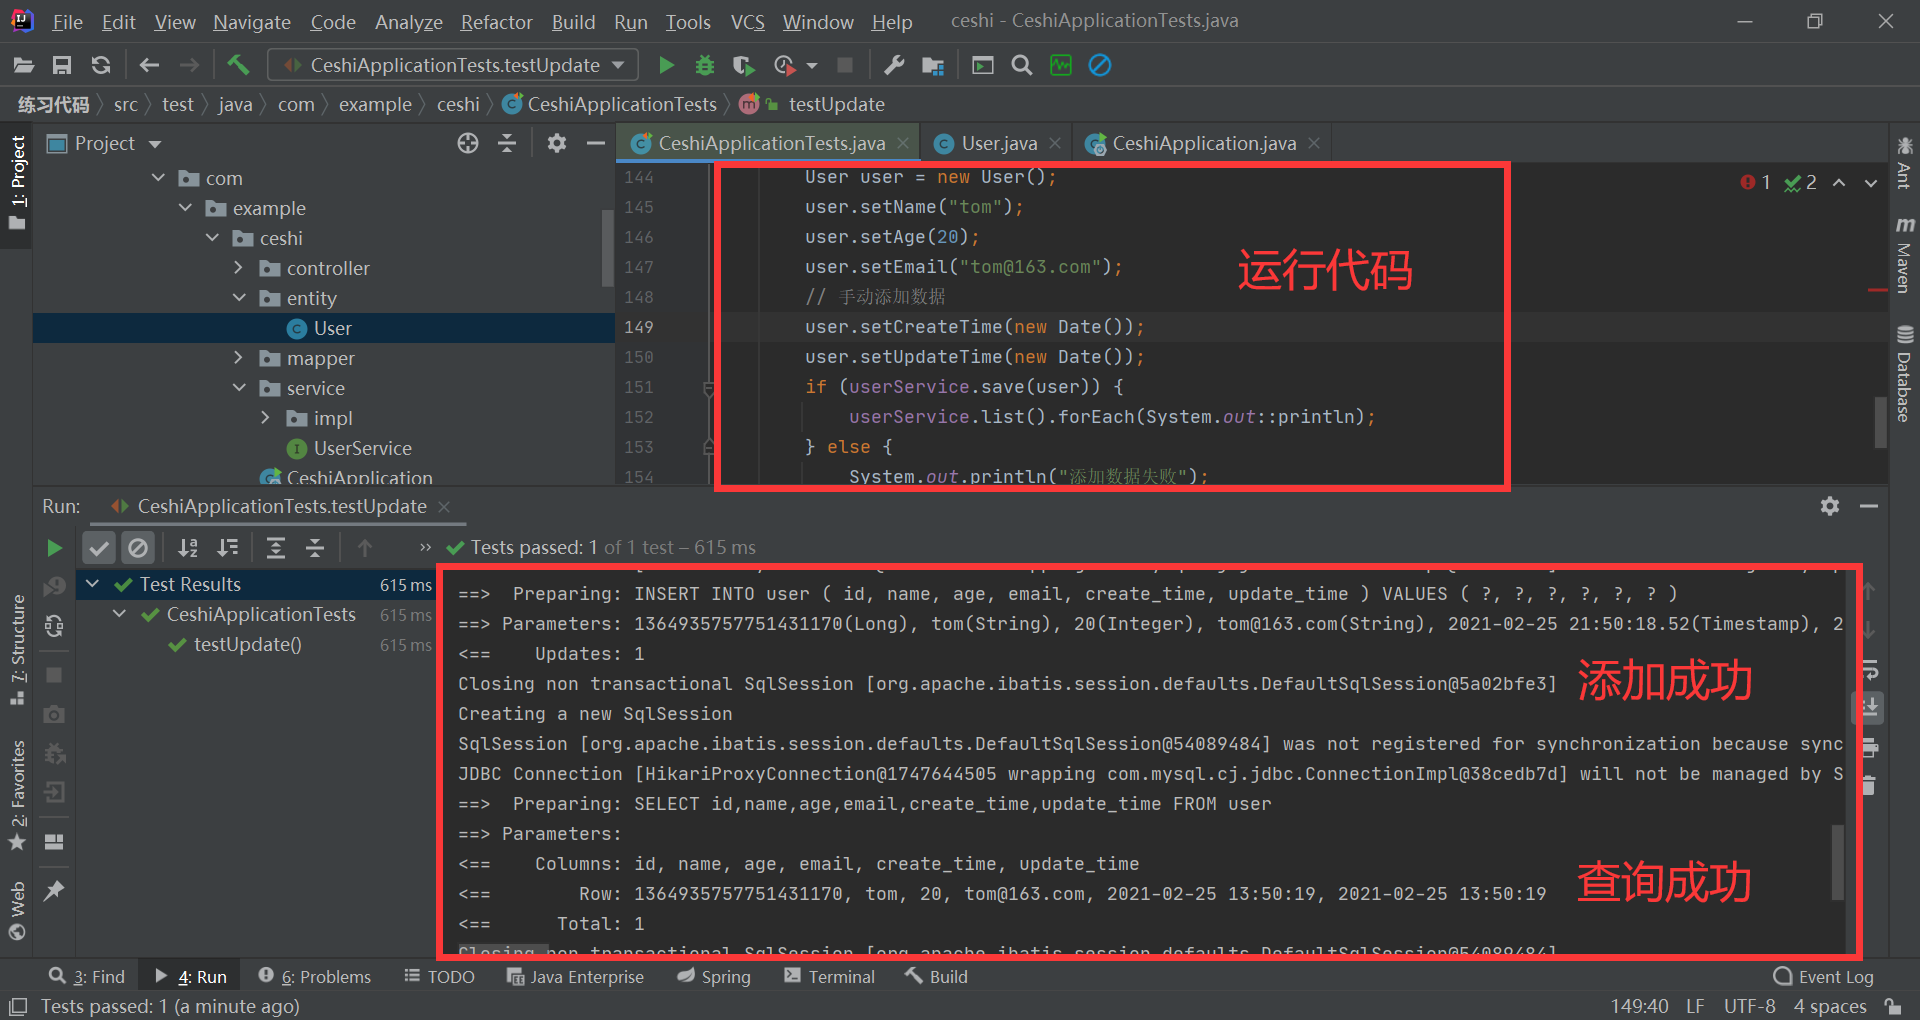Screen dimensions: 1920x1020
Task: Run with the green play toolbar icon
Action: (x=666, y=65)
